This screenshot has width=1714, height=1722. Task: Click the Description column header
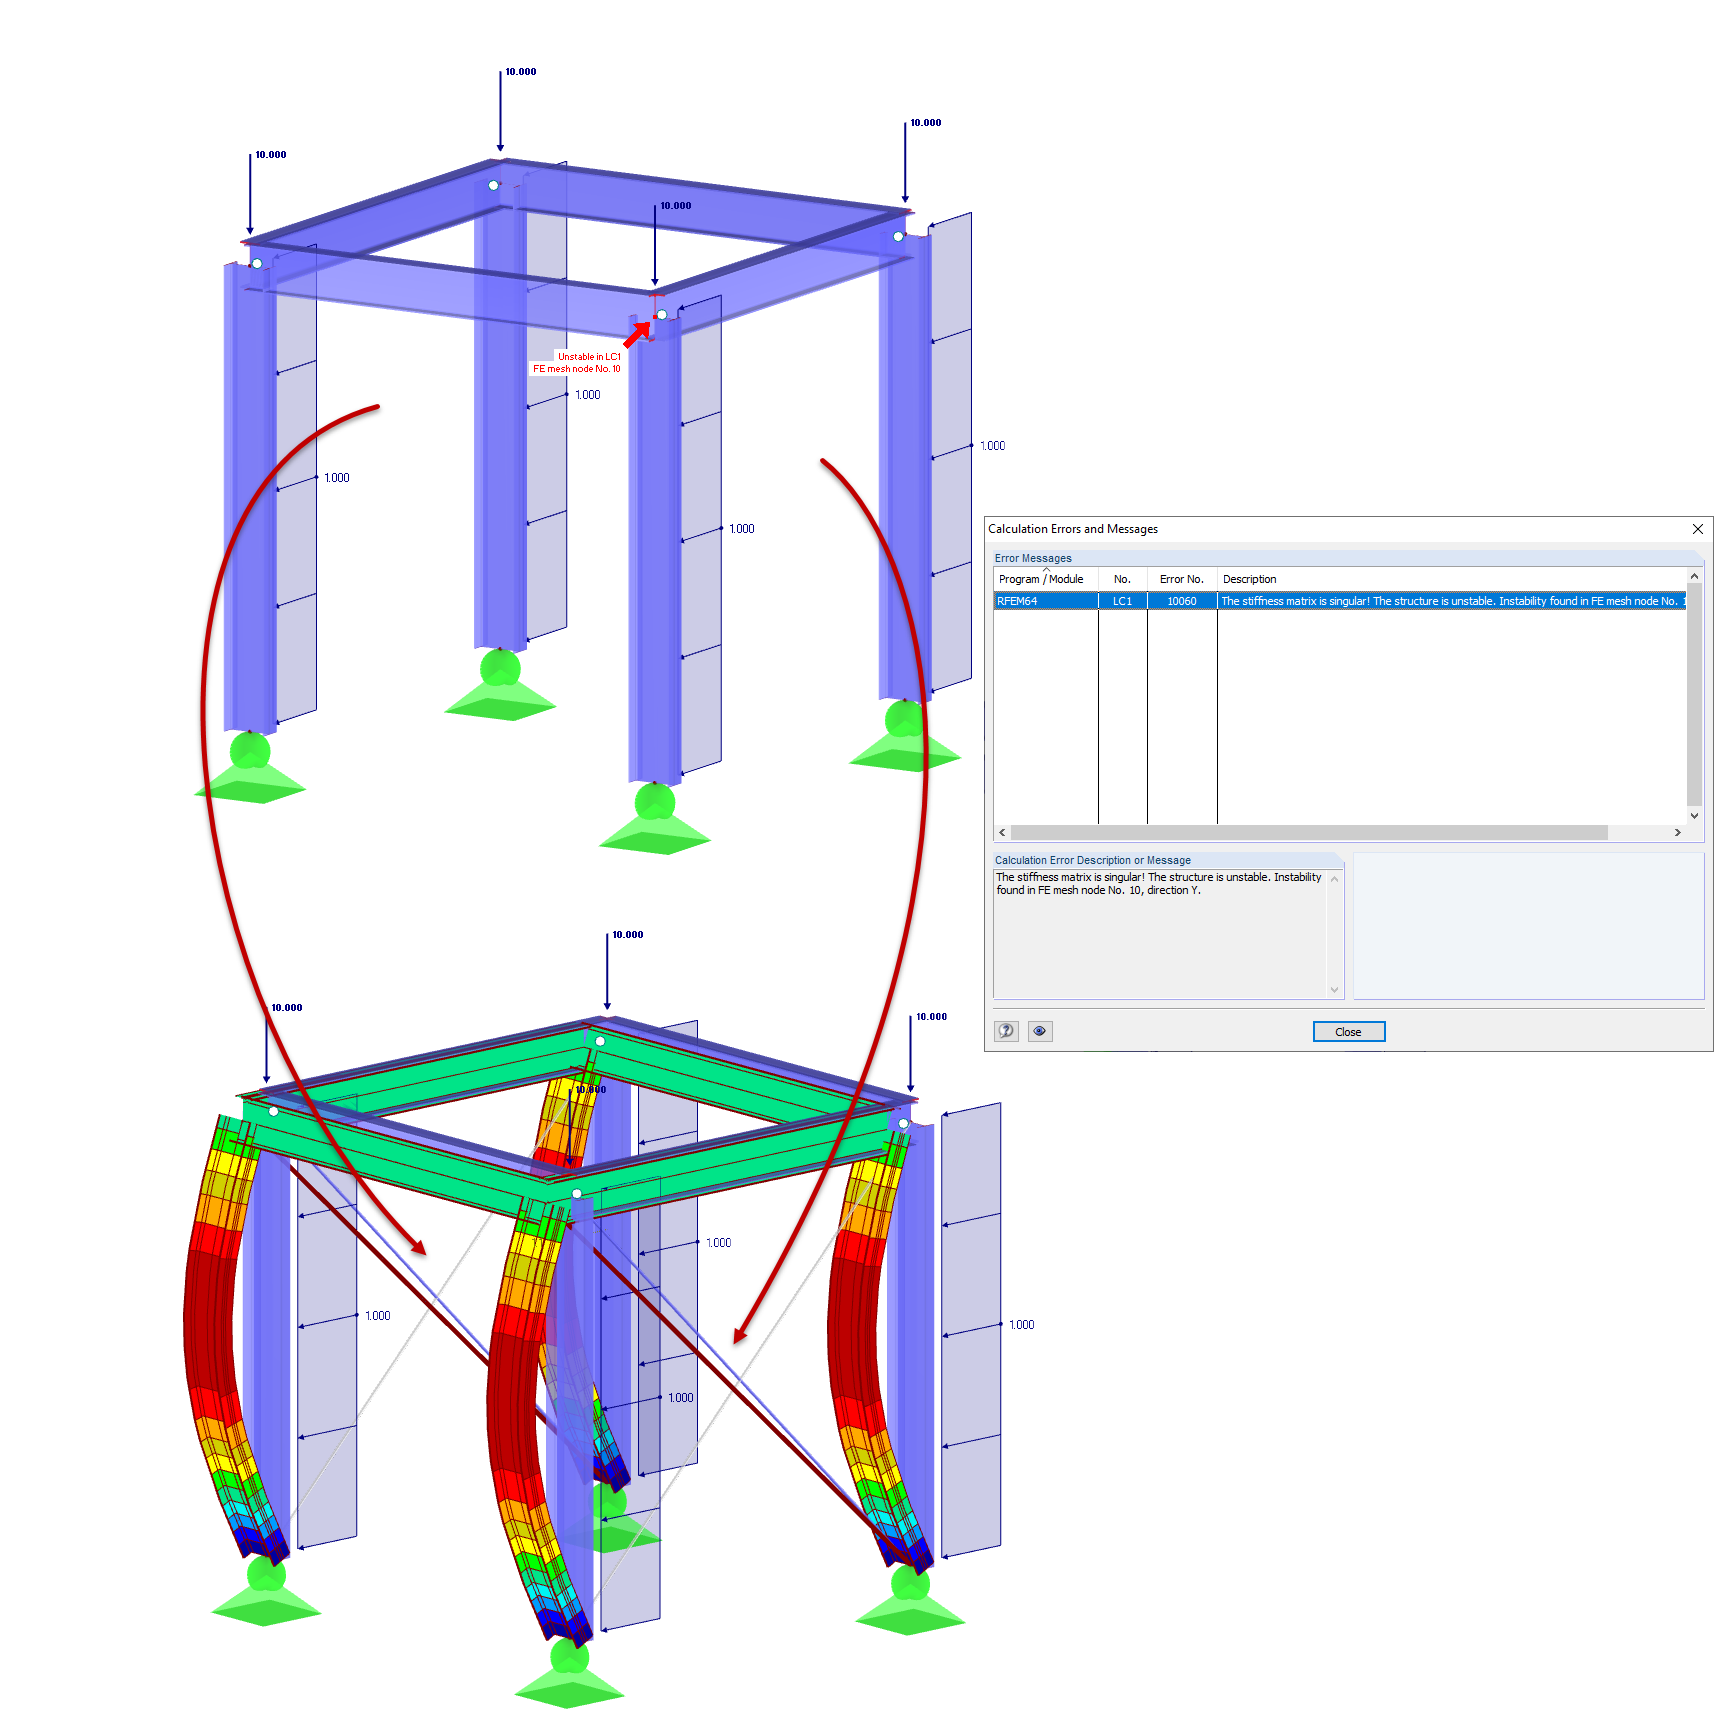click(1451, 579)
